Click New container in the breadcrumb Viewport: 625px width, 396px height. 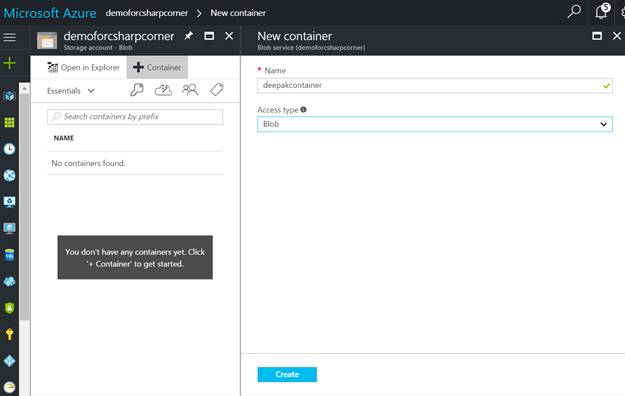pos(238,13)
